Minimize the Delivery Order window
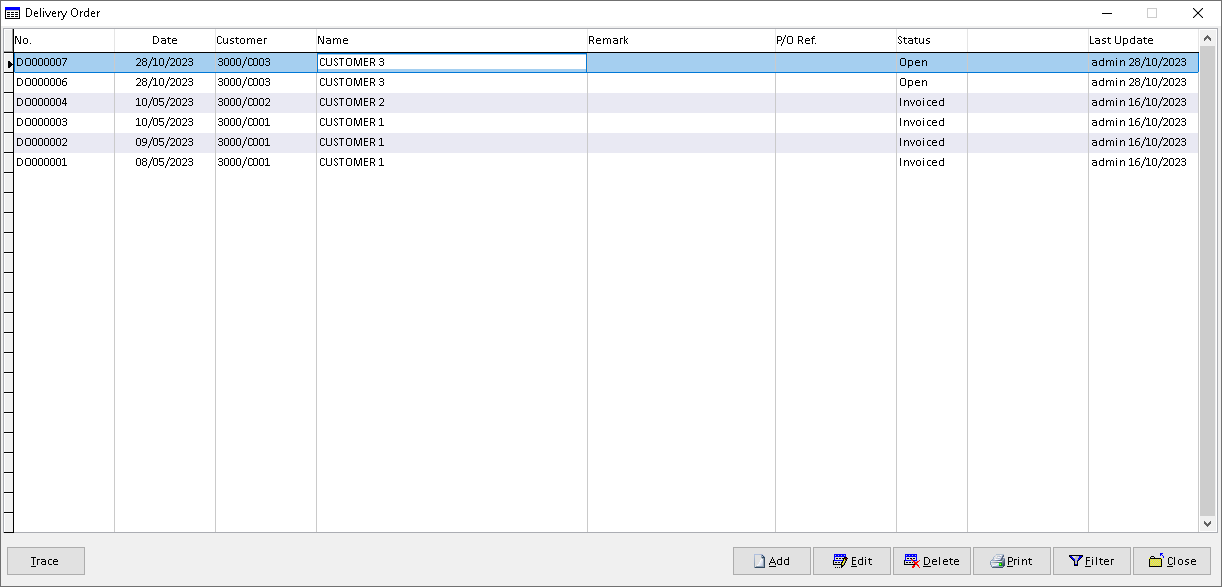This screenshot has width=1222, height=587. [1107, 13]
